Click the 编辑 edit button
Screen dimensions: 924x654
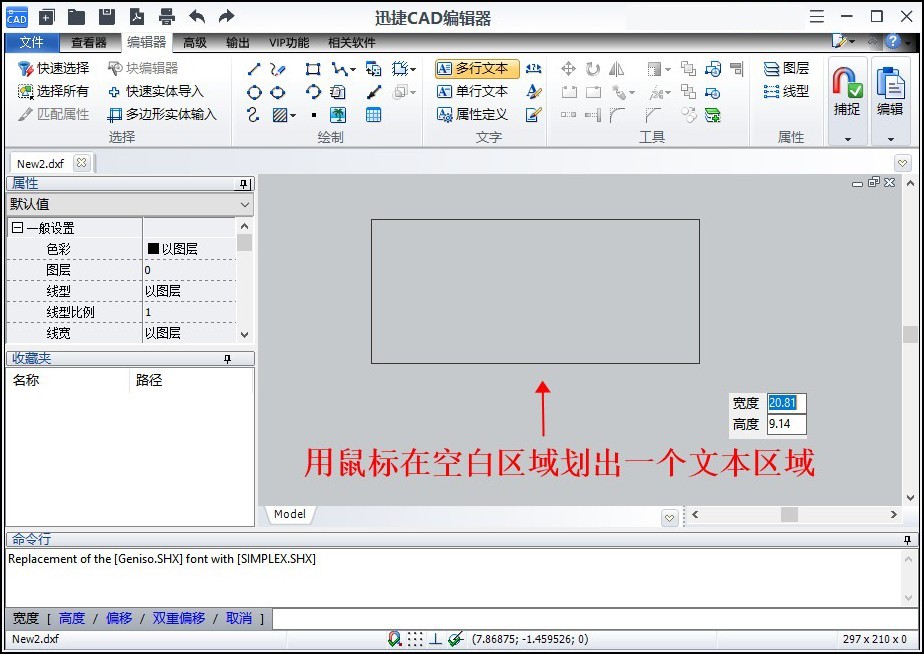(889, 91)
